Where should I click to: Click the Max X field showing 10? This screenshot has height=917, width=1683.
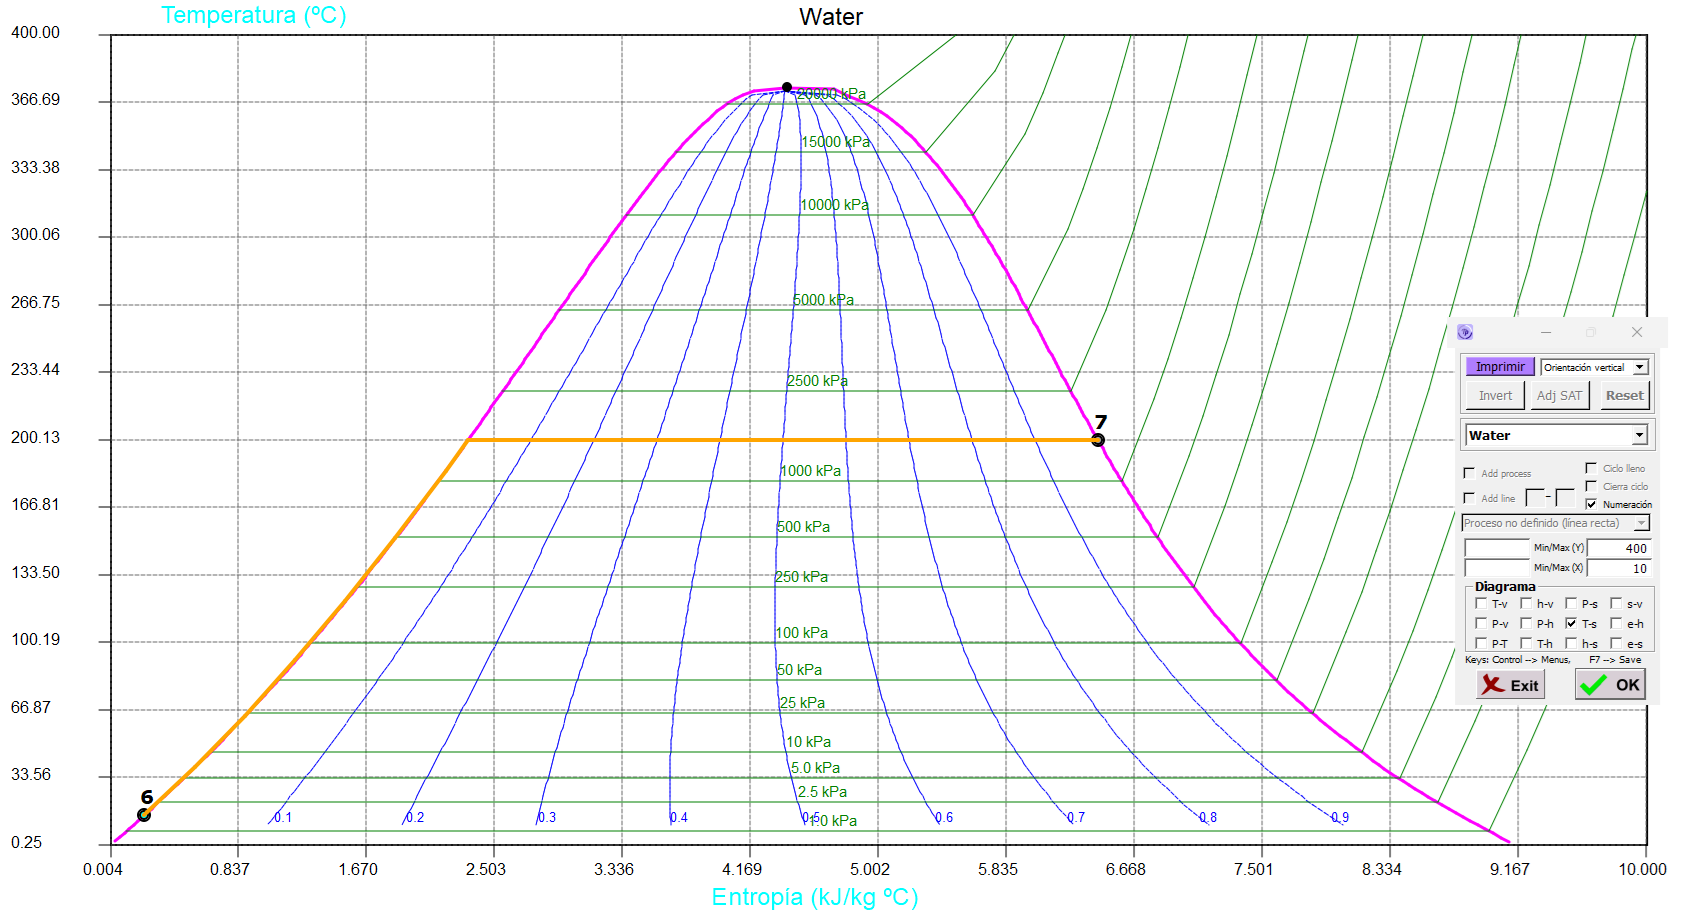[1617, 568]
